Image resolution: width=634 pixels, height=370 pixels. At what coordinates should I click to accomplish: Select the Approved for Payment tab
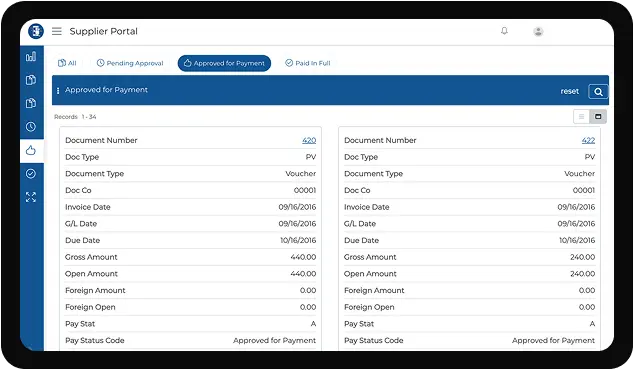224,63
